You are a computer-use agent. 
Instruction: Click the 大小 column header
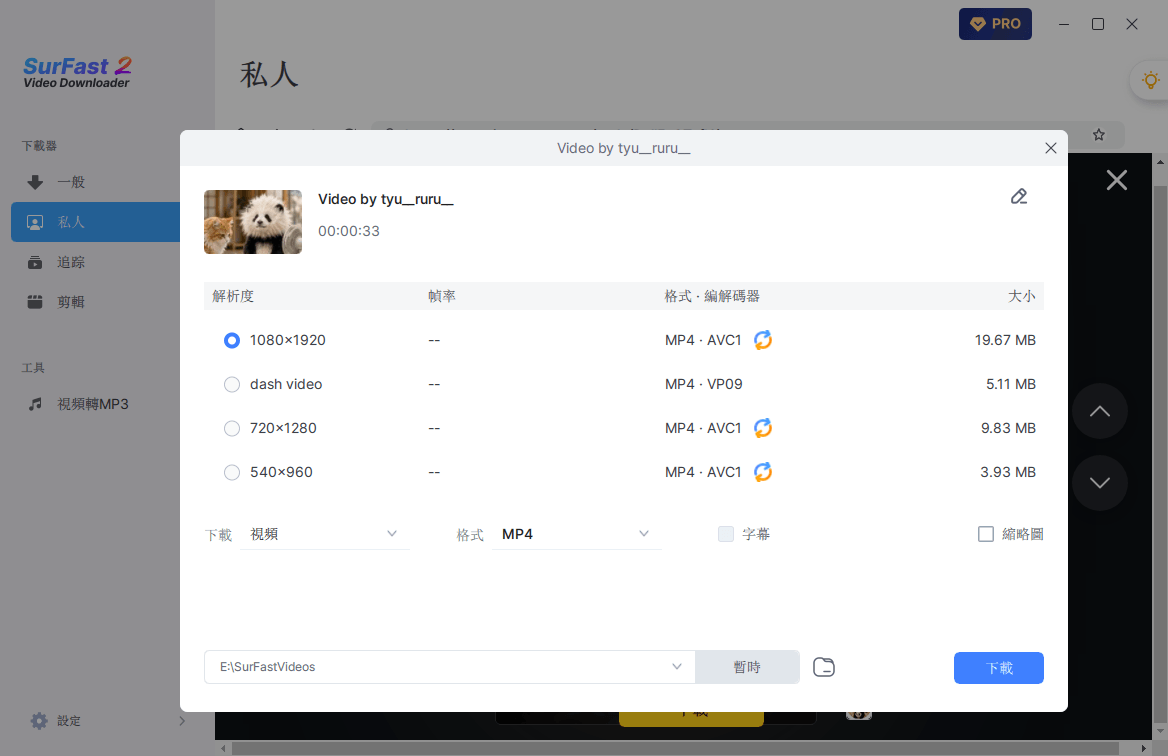1021,296
